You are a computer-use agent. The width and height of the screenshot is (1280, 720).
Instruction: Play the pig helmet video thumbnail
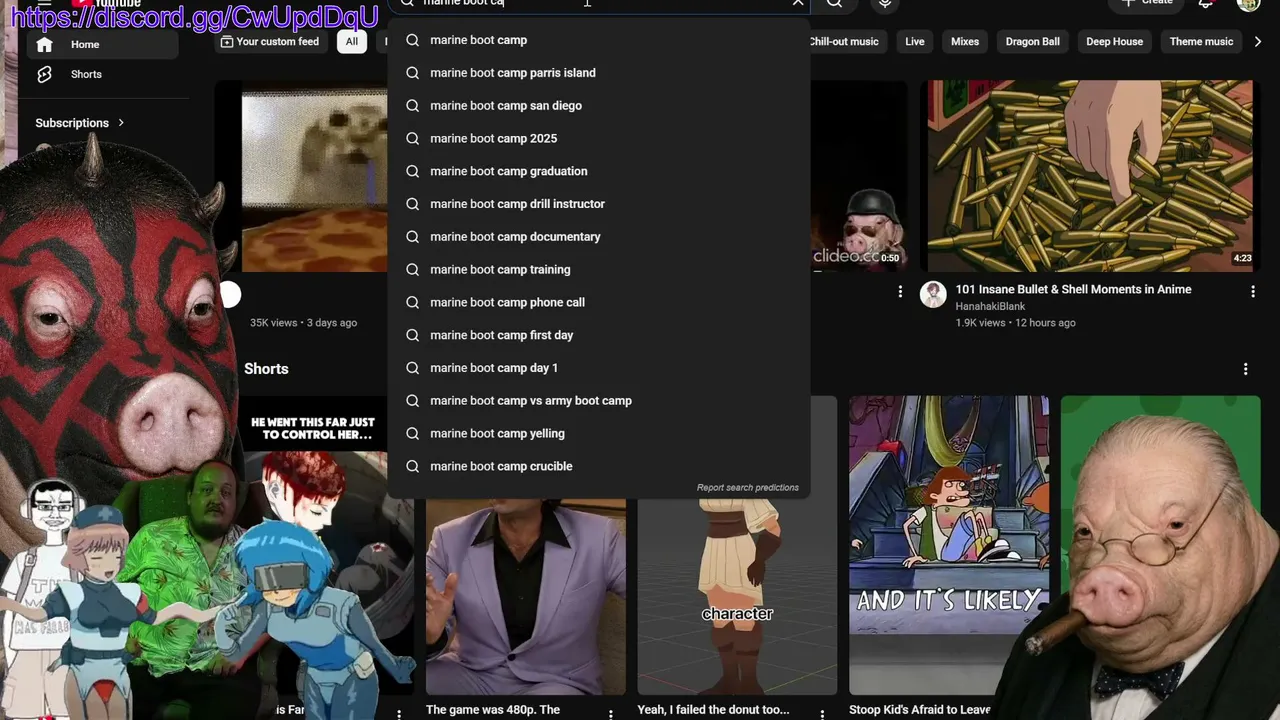tap(859, 176)
